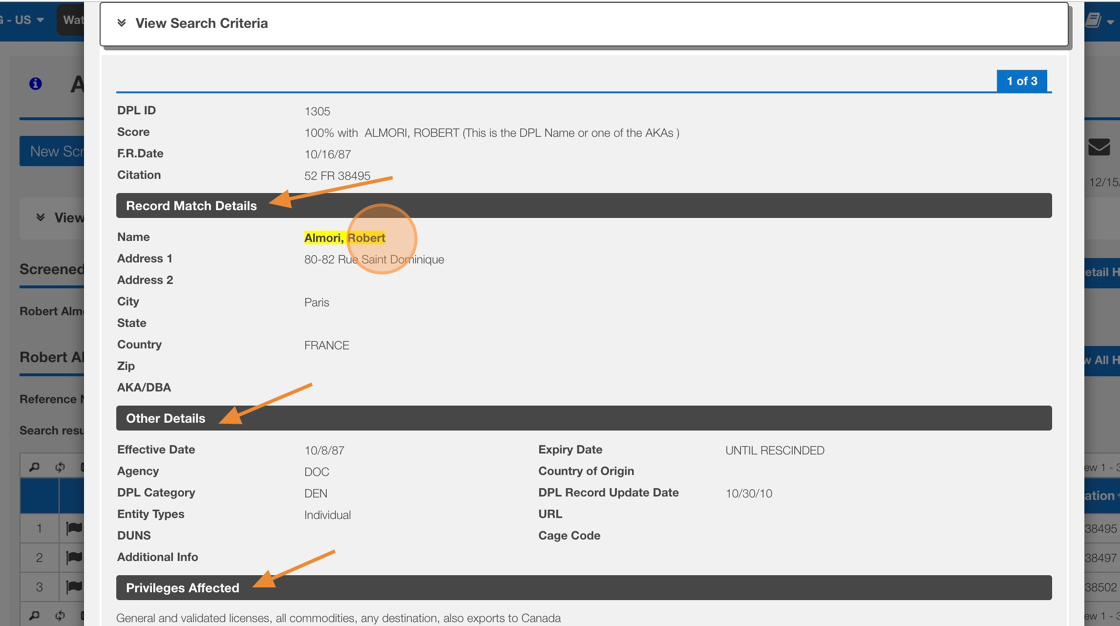Screen dimensions: 1120x626
Task: Click effective date value 10/8/87
Action: coord(324,451)
